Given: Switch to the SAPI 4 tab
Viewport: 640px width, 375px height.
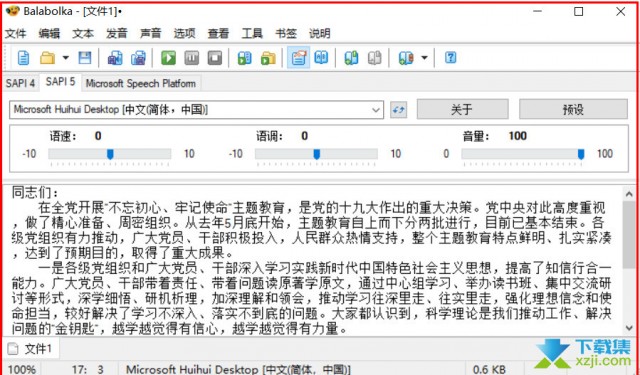Looking at the screenshot, I should pyautogui.click(x=20, y=83).
